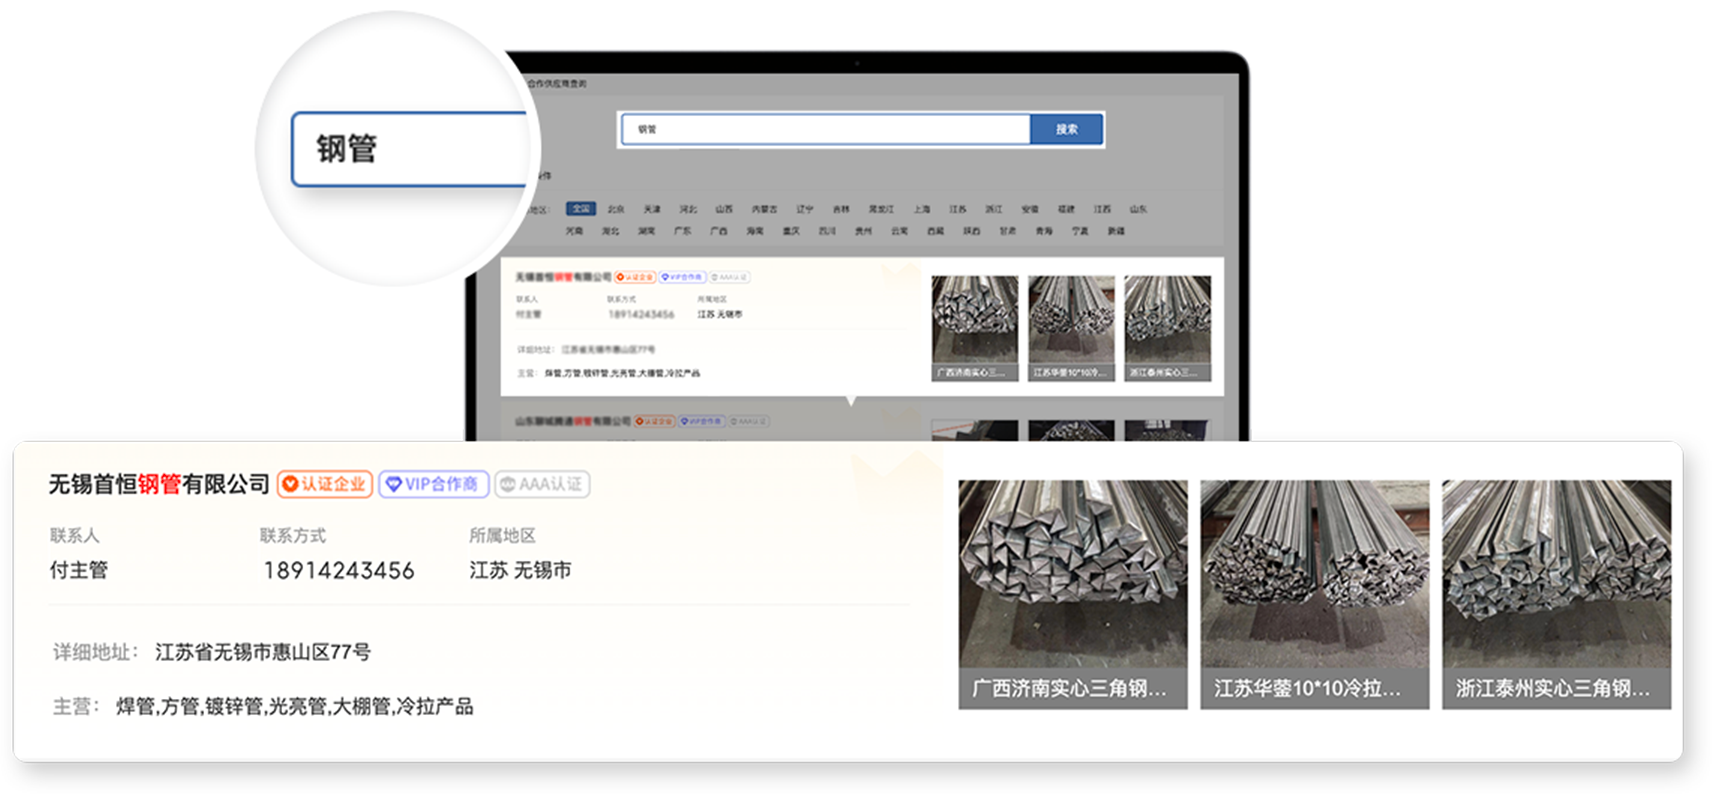Click the 认证企业 badge icon in enlarged card

pos(325,485)
